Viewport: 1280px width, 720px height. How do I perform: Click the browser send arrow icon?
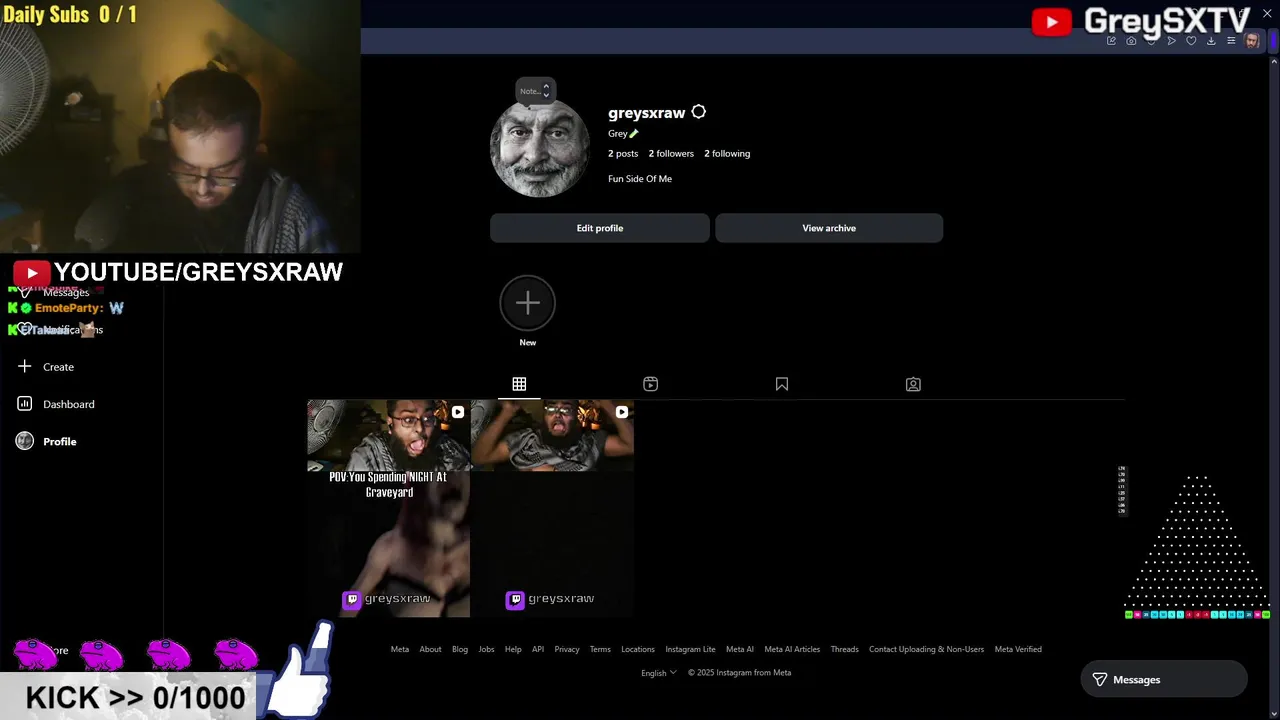click(1171, 41)
